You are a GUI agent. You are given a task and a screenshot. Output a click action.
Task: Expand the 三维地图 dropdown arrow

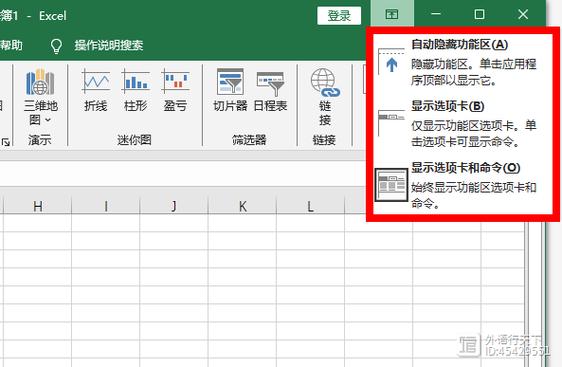click(x=48, y=120)
